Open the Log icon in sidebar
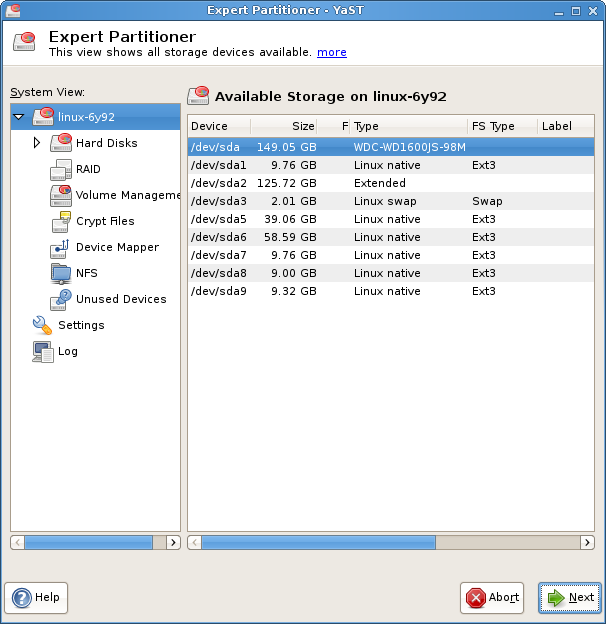Screen dimensions: 606x624 42,351
